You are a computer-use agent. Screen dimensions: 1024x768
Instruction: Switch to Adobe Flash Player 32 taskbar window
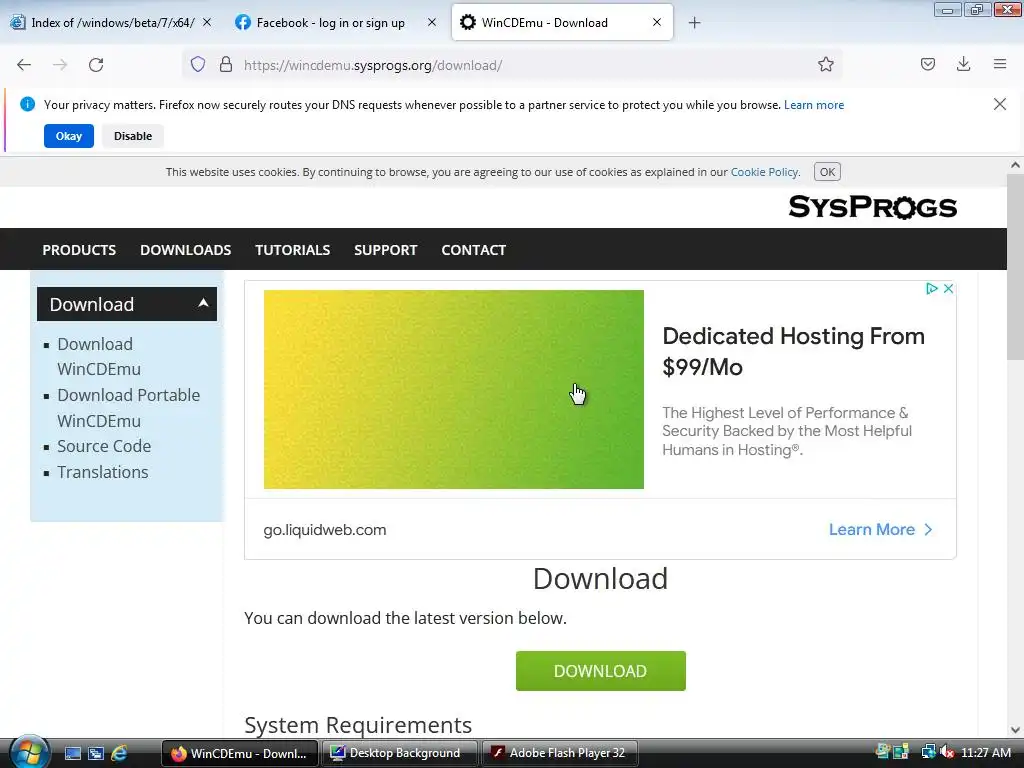pos(560,753)
